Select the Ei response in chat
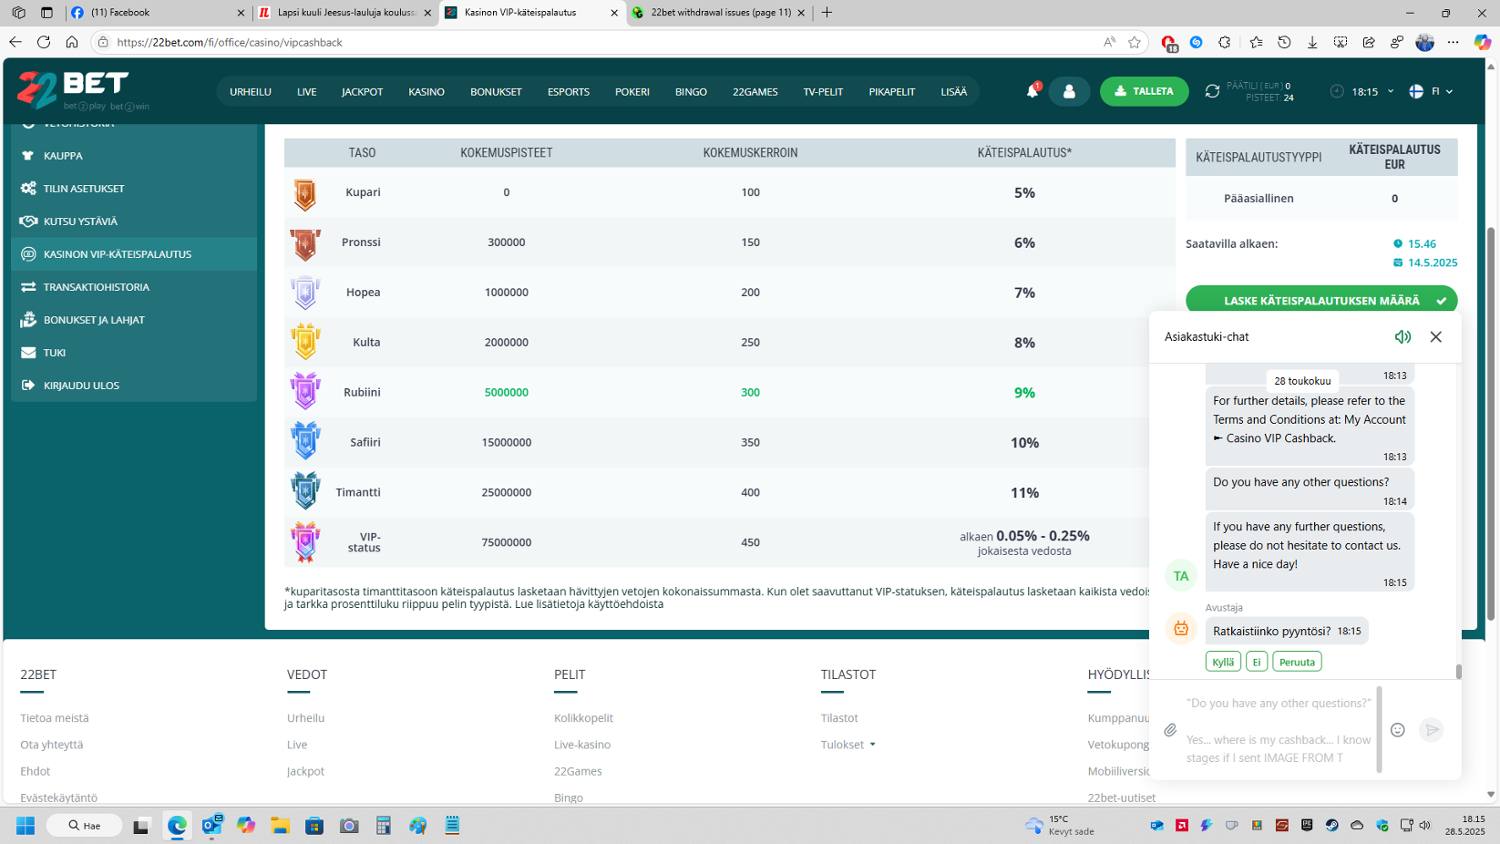This screenshot has height=844, width=1500. [x=1257, y=662]
